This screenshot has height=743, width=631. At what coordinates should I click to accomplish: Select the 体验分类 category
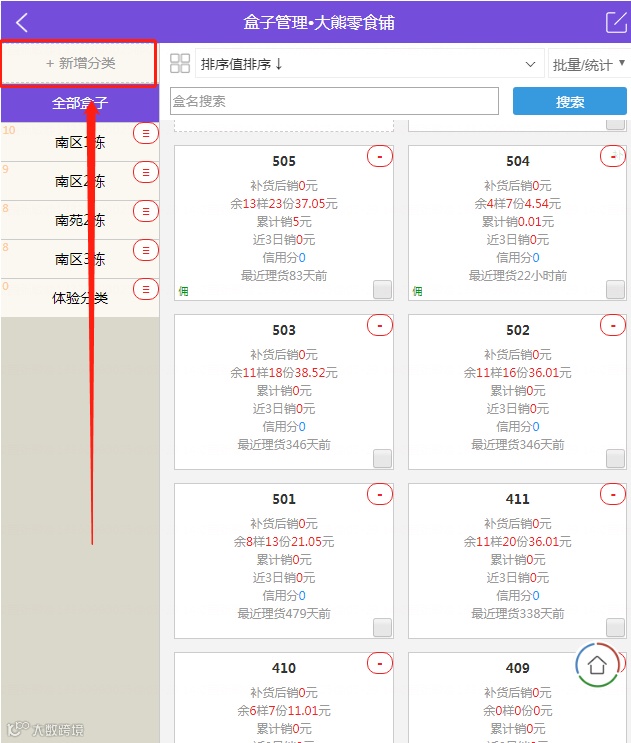click(x=80, y=298)
